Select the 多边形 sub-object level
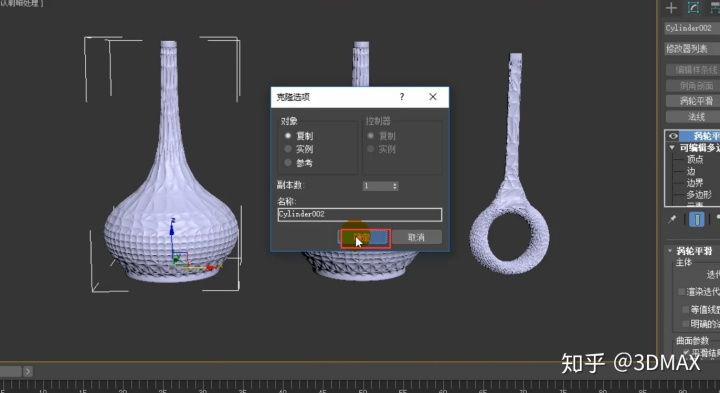 click(699, 194)
